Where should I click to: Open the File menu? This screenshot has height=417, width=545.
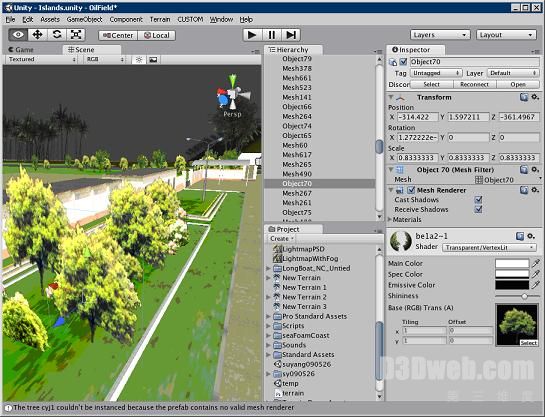[10, 19]
